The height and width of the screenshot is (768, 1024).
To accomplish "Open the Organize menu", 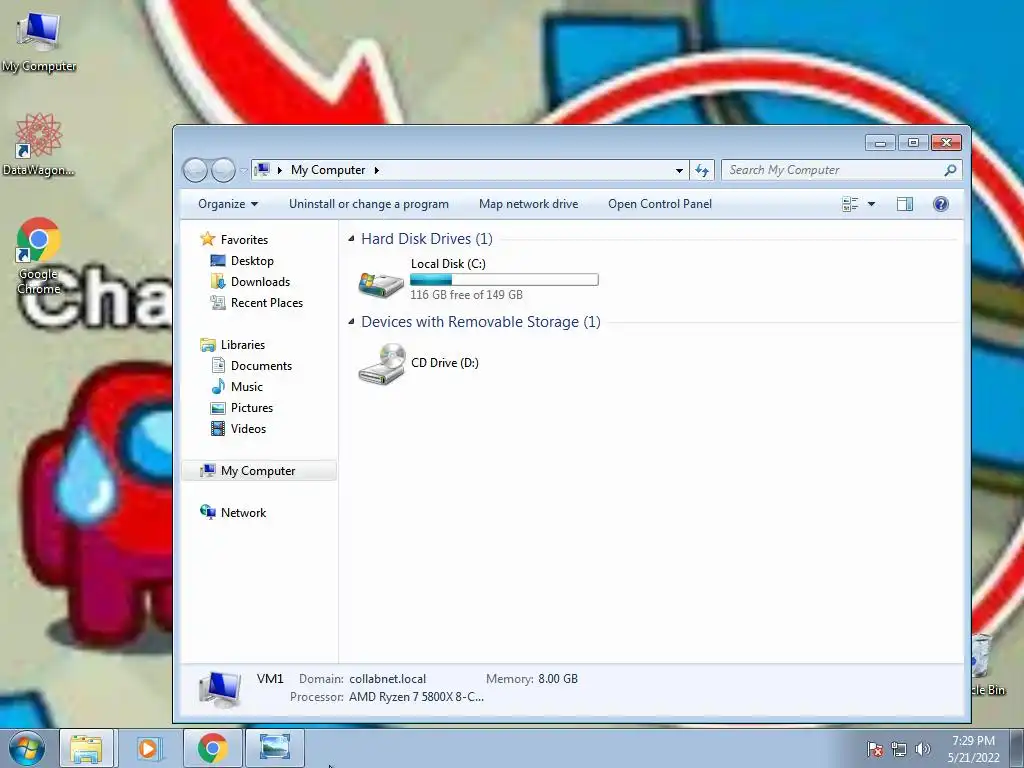I will pos(228,204).
